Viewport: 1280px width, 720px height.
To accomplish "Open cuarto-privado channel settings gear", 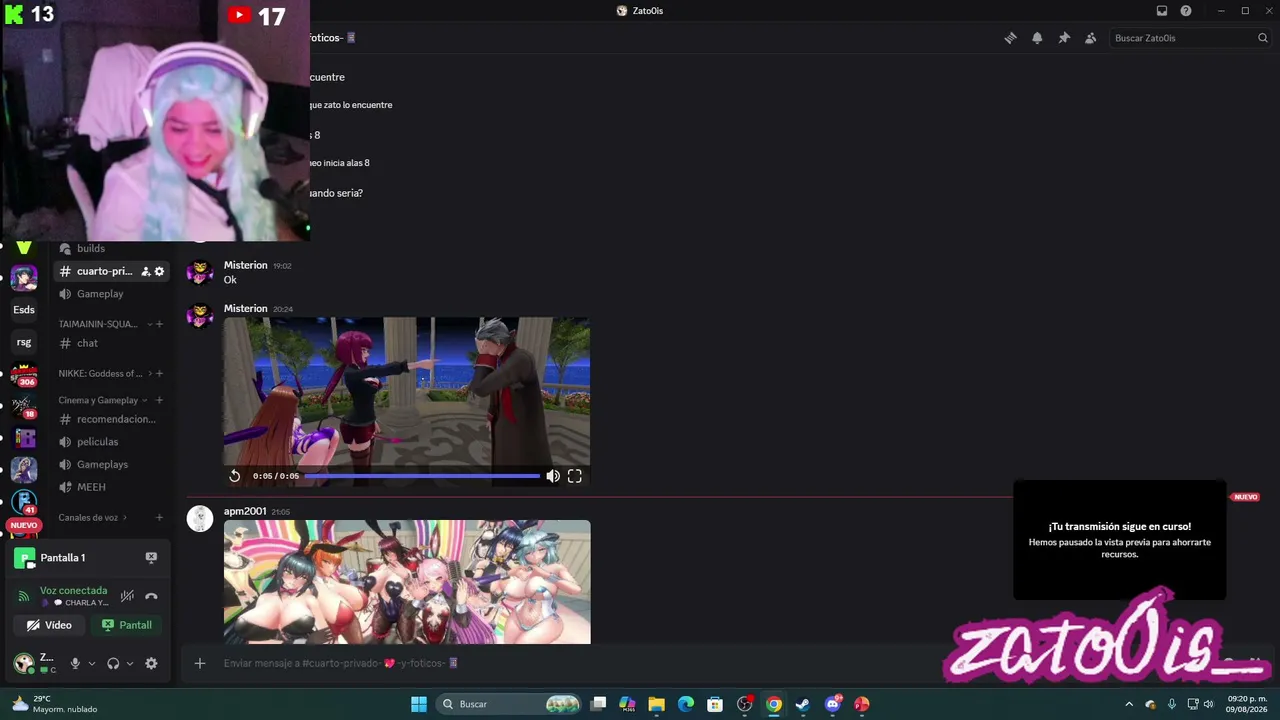I will point(159,271).
